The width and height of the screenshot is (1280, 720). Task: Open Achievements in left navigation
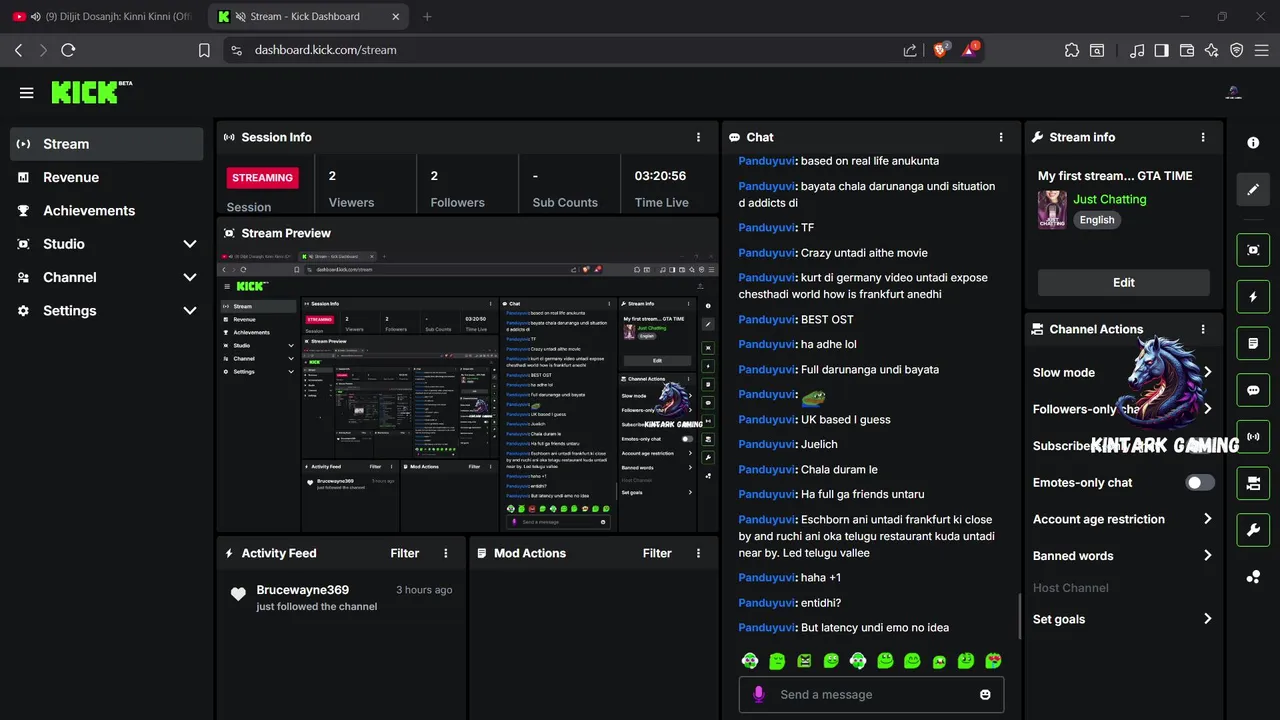point(107,210)
